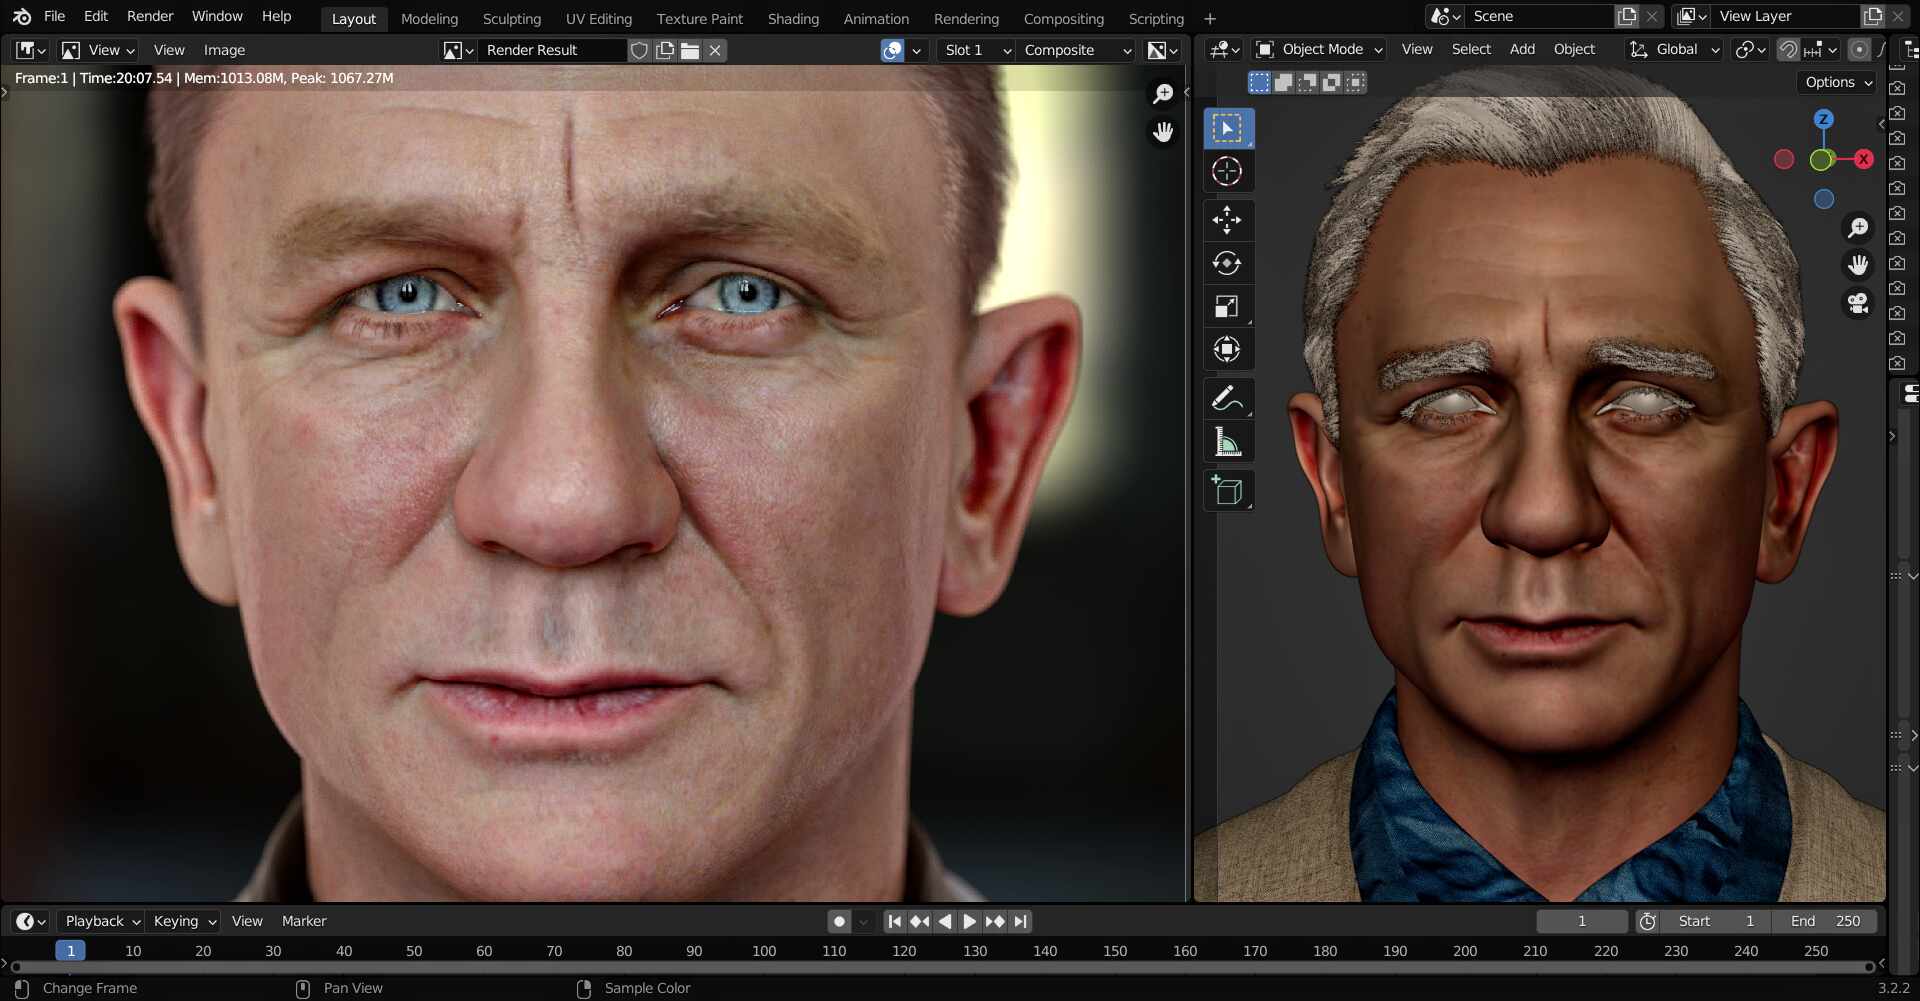Click the Options button in viewport
This screenshot has height=1001, width=1920.
[1838, 82]
